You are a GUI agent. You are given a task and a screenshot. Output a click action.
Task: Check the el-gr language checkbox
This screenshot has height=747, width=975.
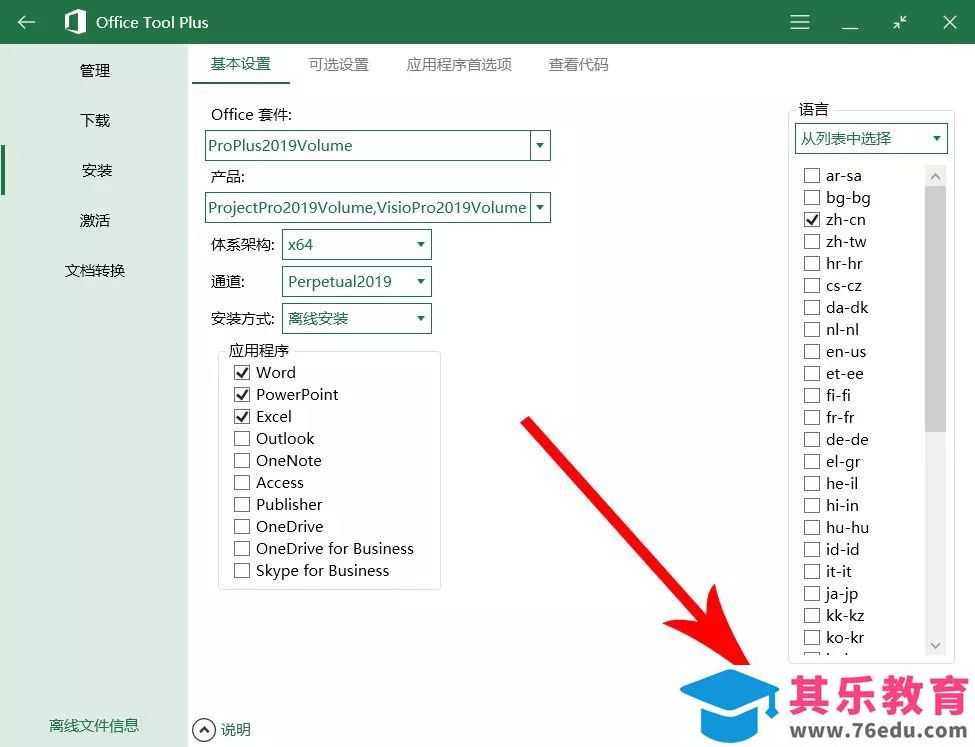tap(811, 462)
